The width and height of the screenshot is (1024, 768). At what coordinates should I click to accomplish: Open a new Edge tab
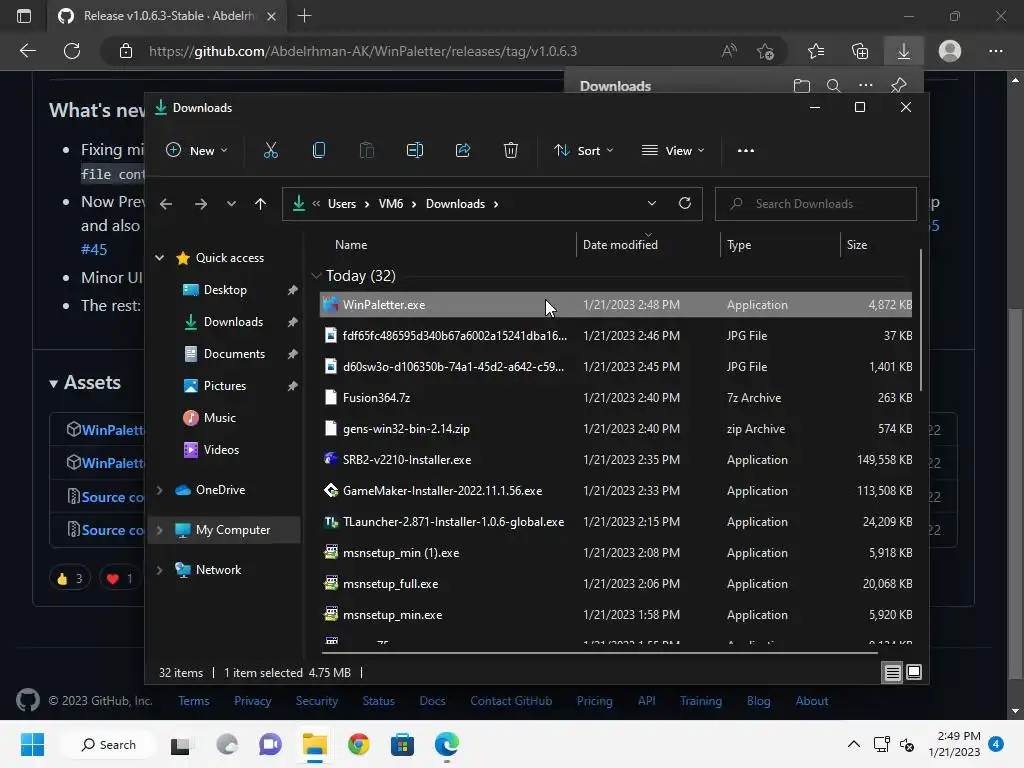click(x=304, y=16)
